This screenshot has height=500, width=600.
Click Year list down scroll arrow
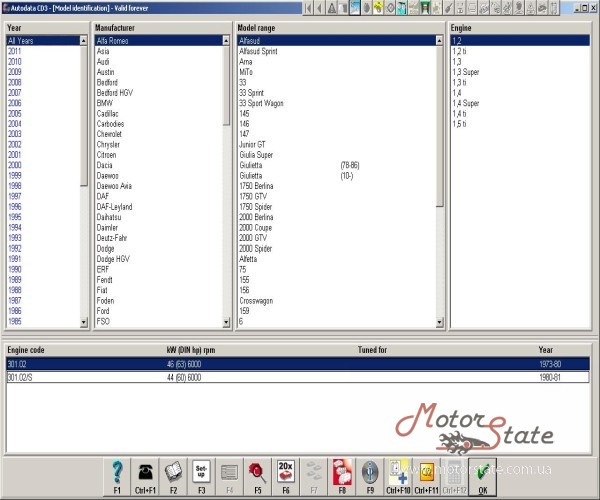click(84, 322)
